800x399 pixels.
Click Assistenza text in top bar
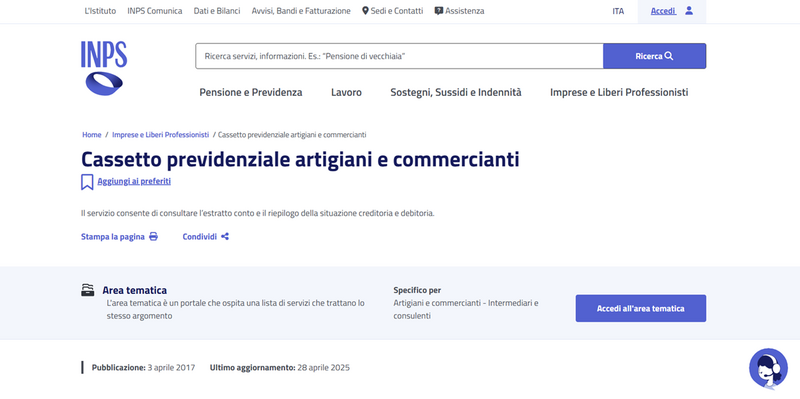[465, 11]
